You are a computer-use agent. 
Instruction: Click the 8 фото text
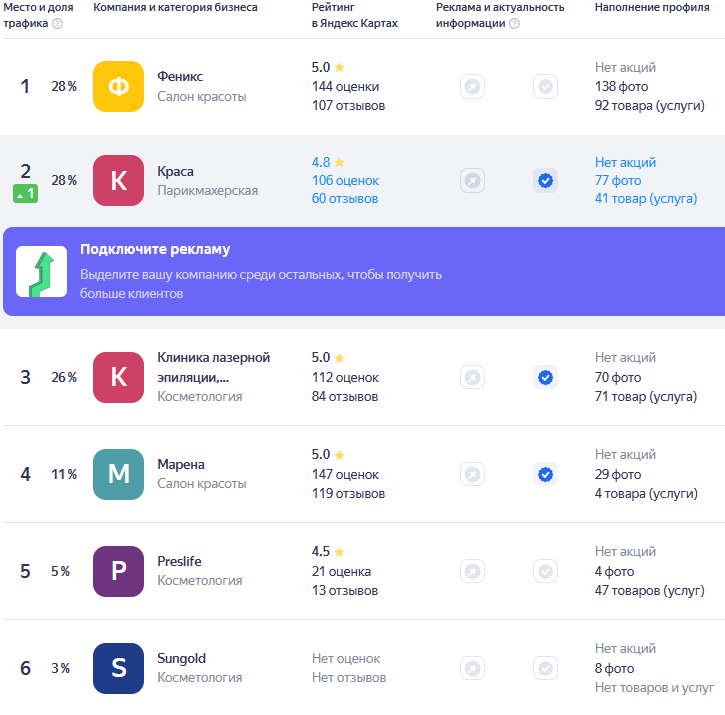614,668
